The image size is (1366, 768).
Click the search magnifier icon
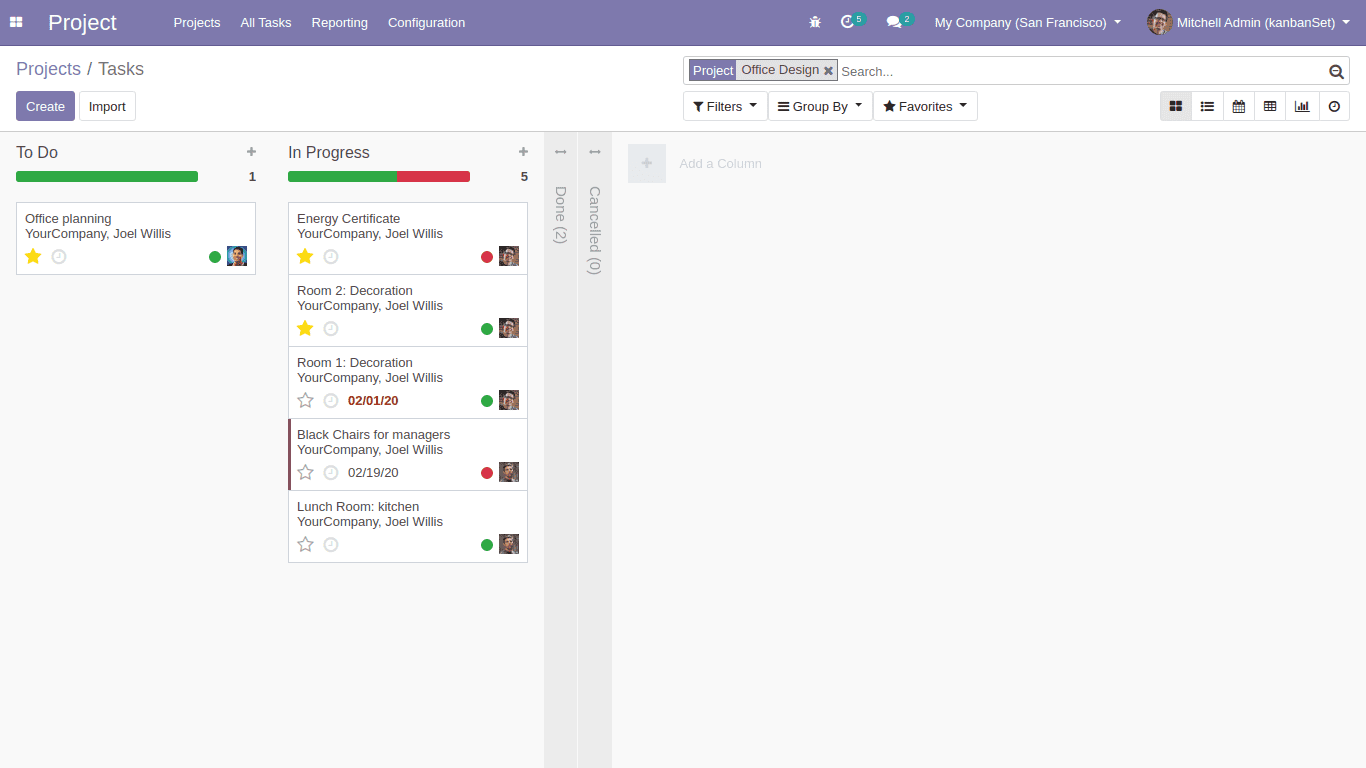point(1336,71)
